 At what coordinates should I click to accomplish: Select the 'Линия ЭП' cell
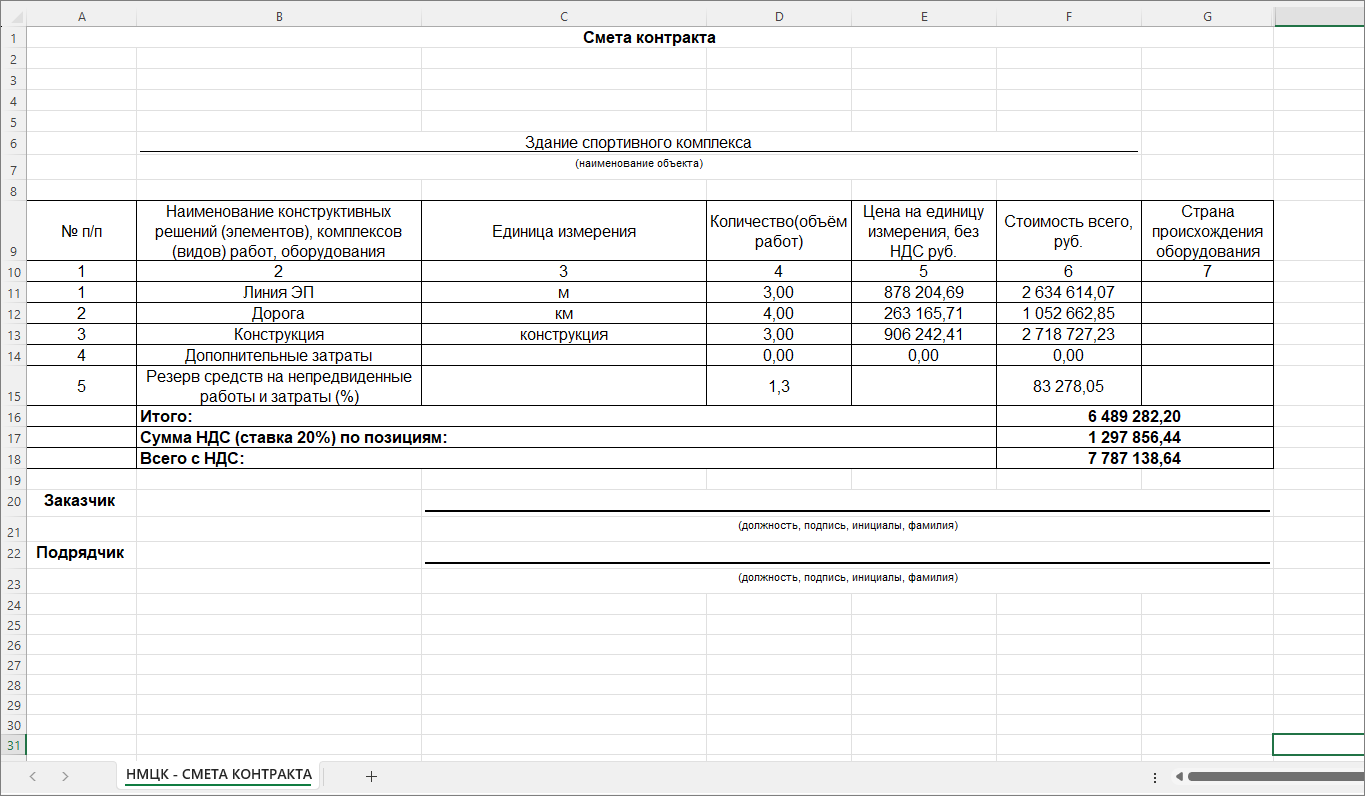278,292
